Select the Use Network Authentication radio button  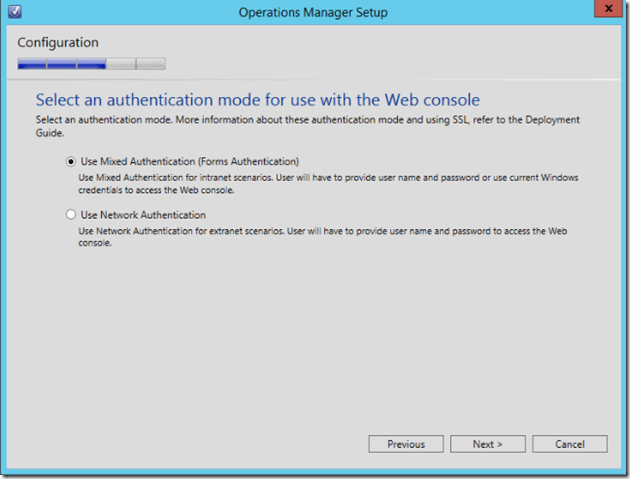pos(70,215)
